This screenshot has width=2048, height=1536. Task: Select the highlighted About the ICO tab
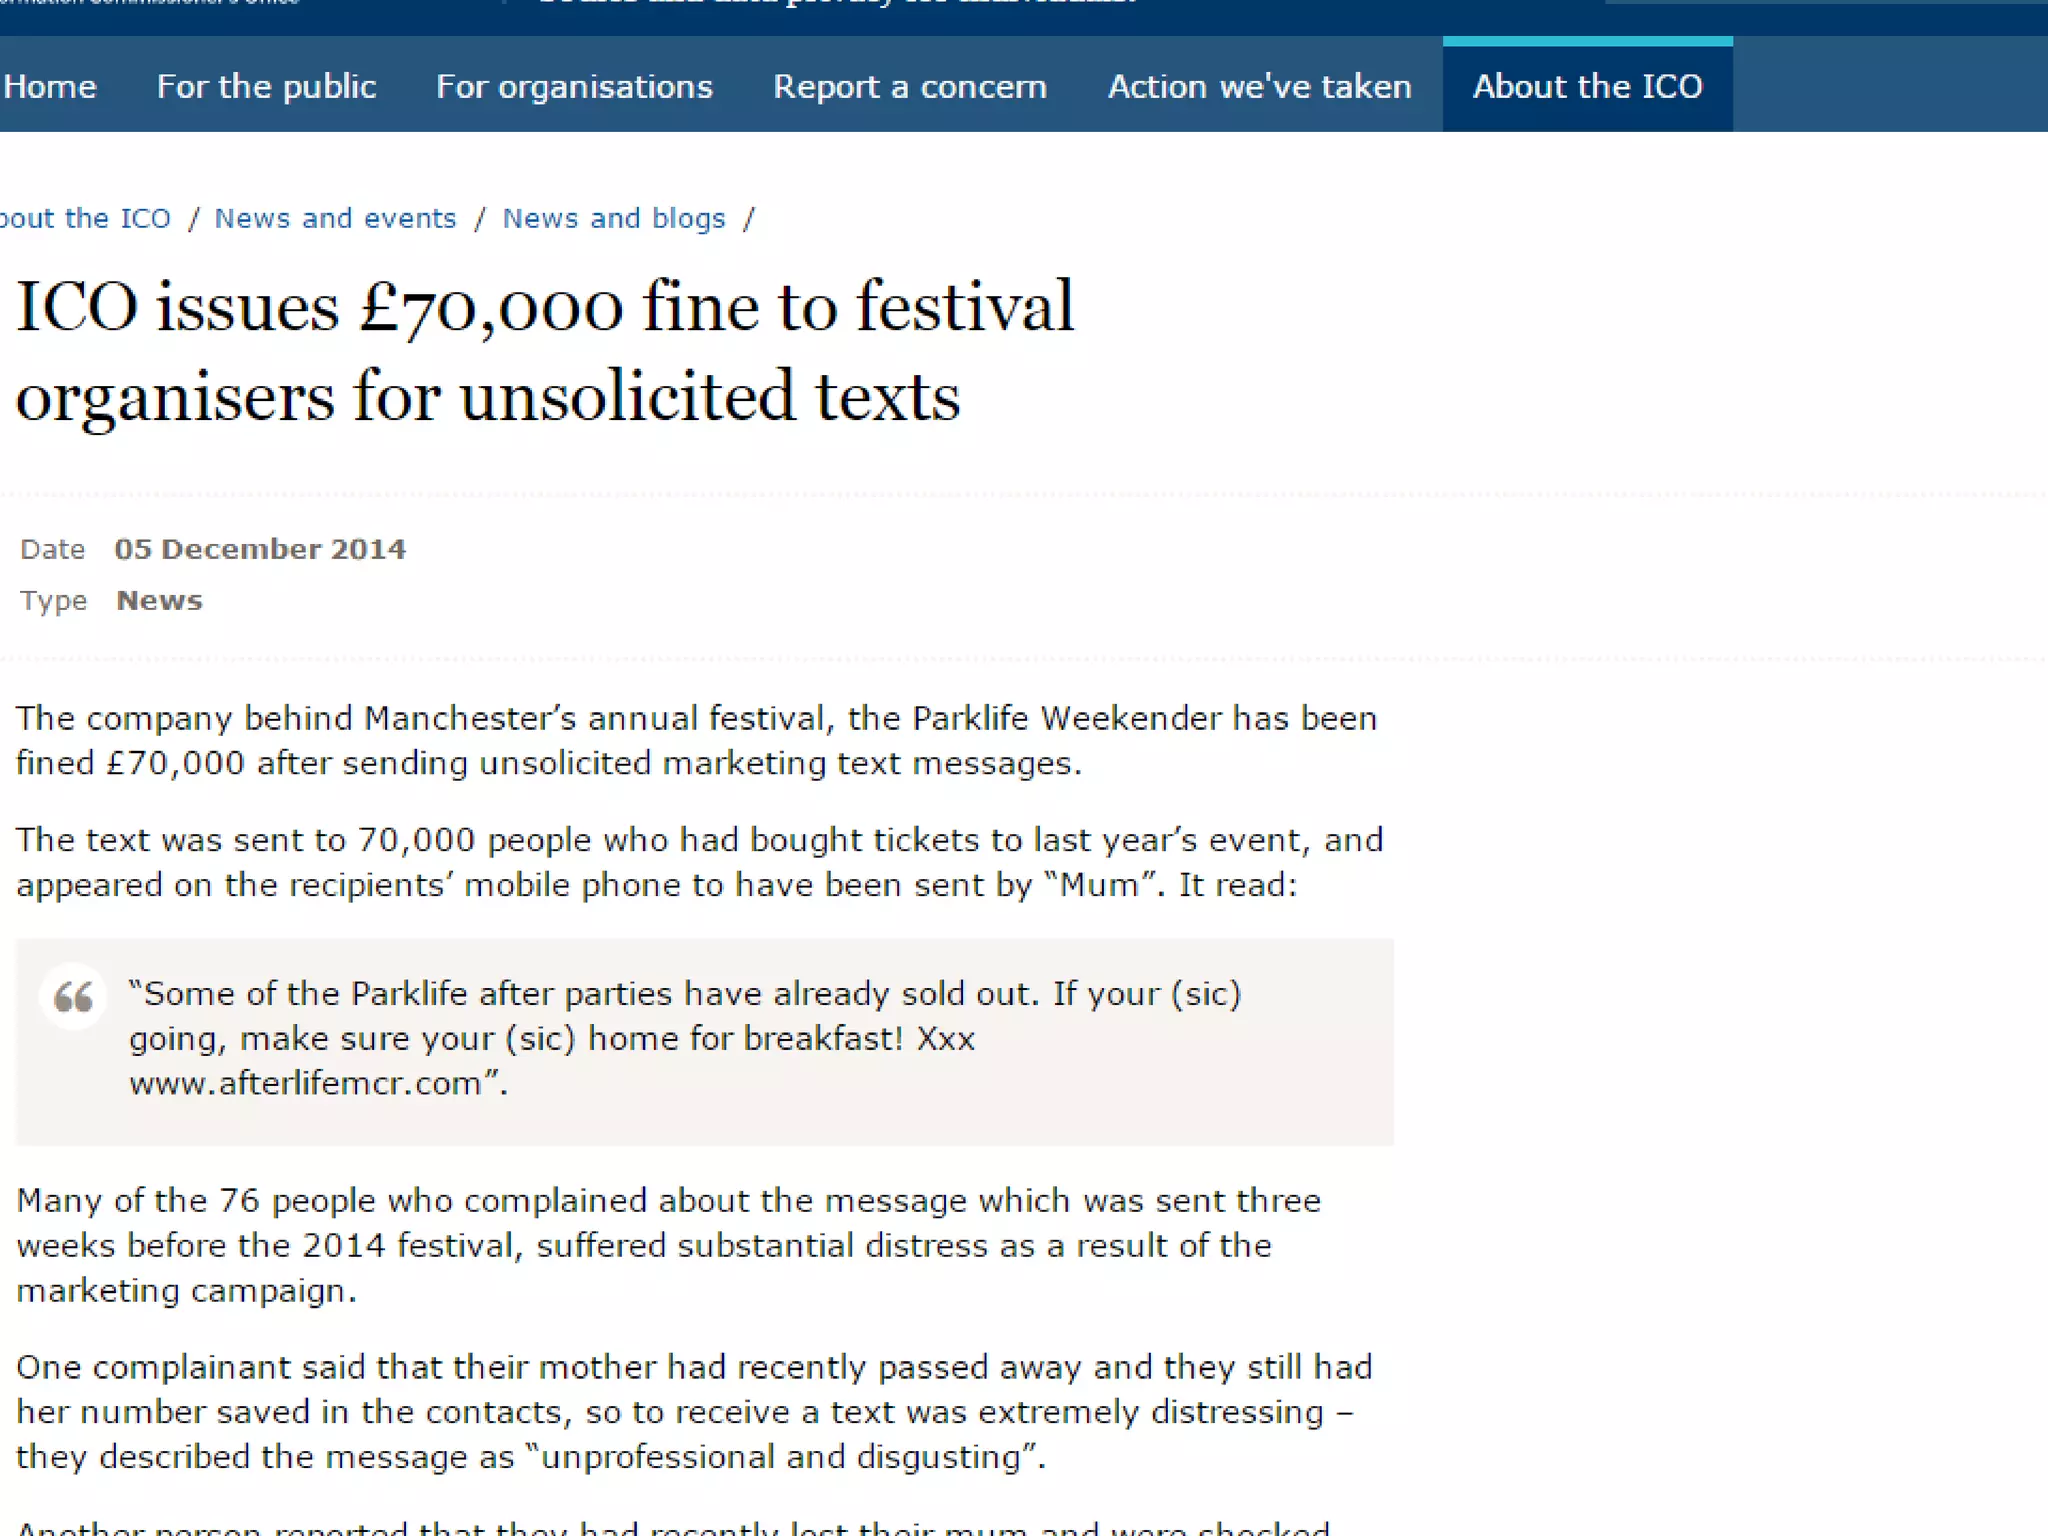click(1587, 87)
